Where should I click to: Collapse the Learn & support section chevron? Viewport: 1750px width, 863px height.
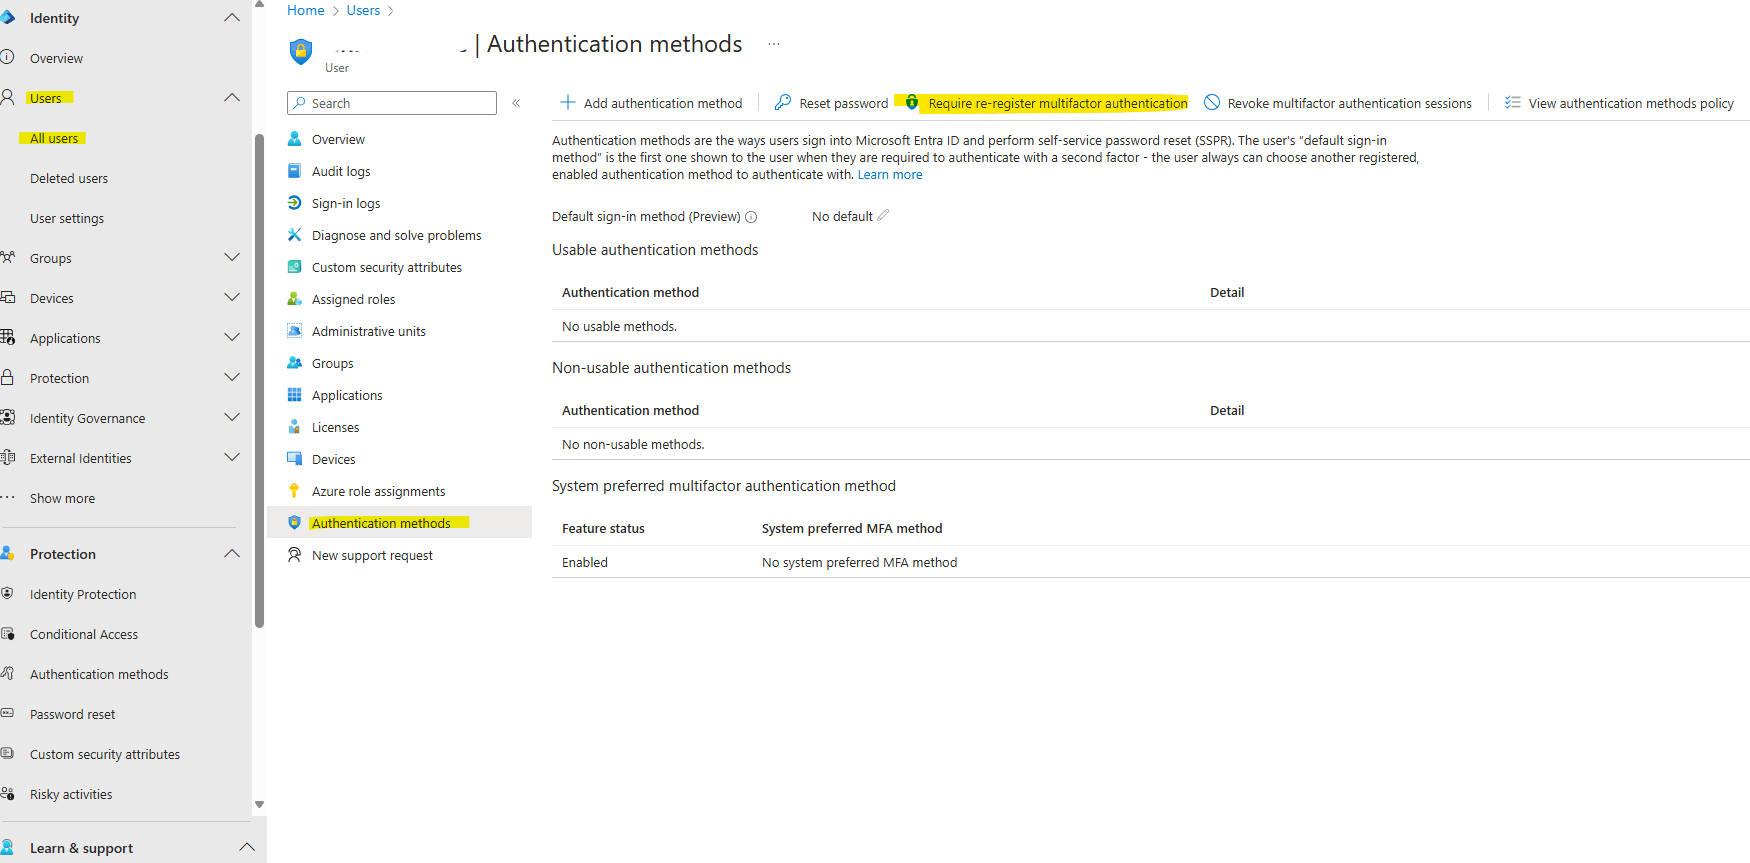(246, 848)
